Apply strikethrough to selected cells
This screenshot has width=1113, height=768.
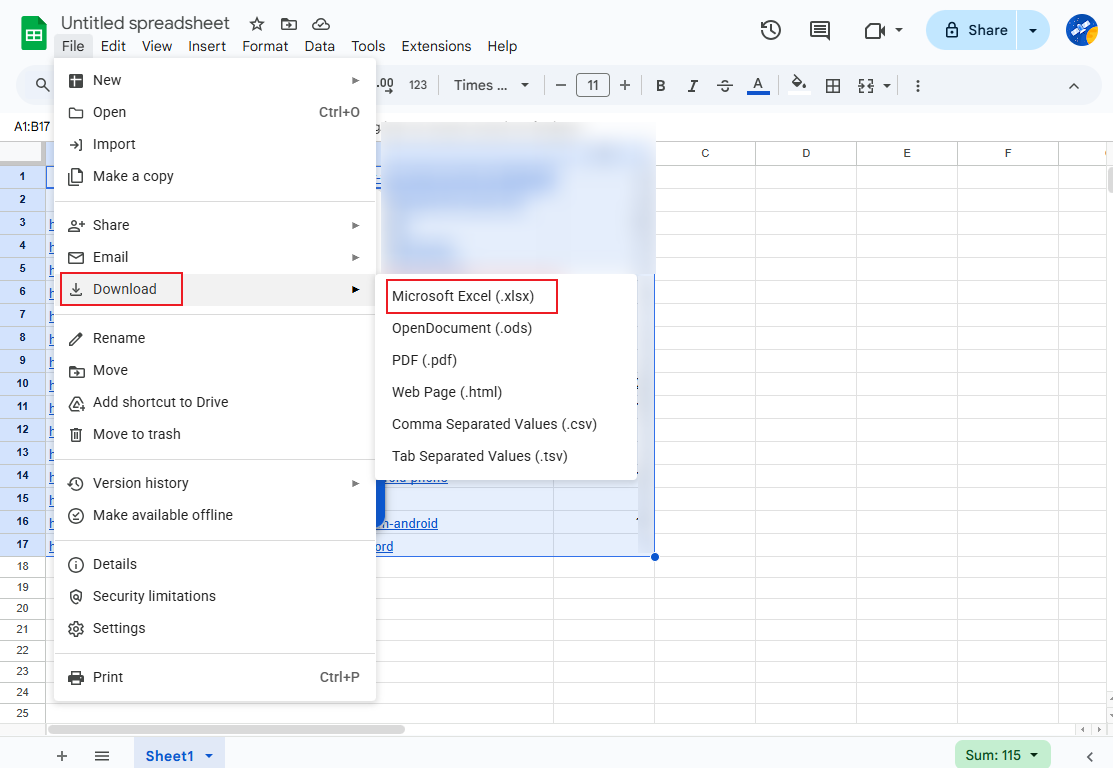click(x=725, y=85)
